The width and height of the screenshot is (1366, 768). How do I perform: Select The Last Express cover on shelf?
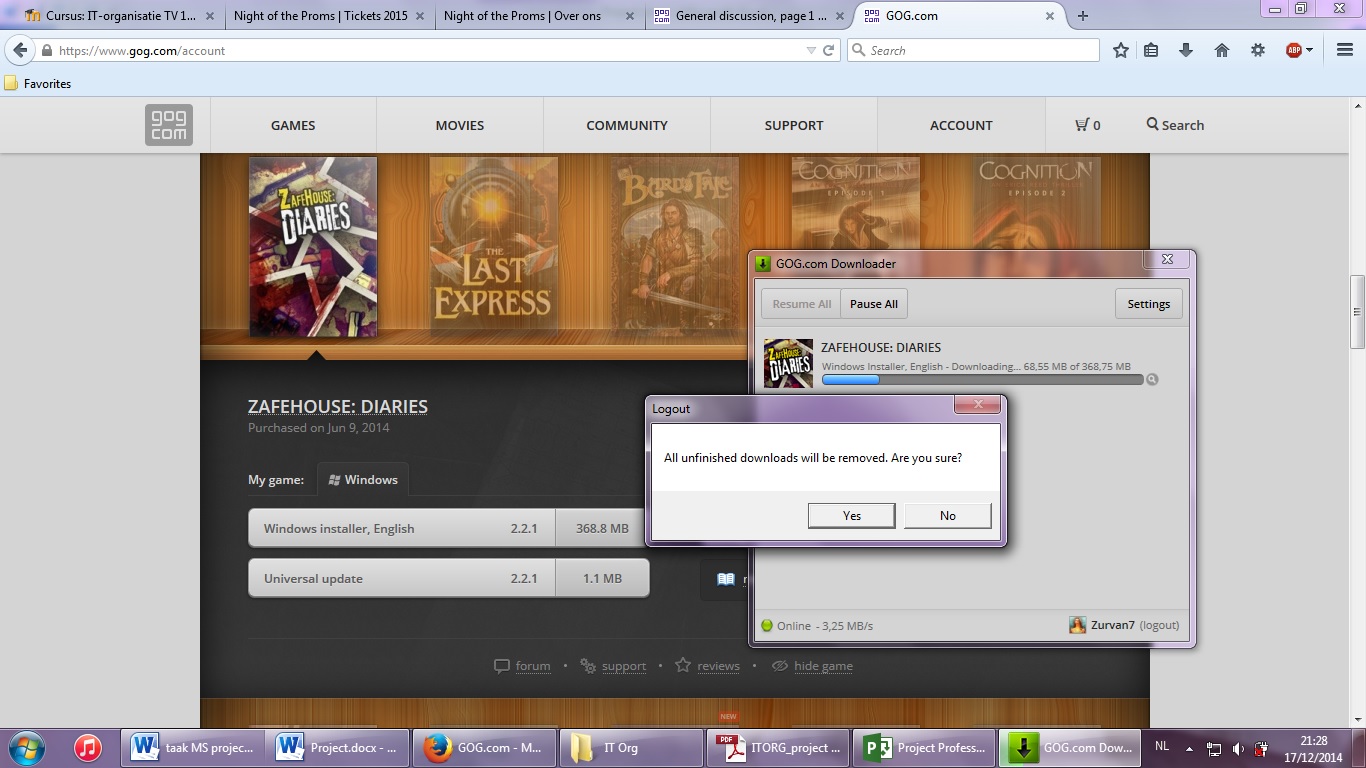[x=493, y=247]
